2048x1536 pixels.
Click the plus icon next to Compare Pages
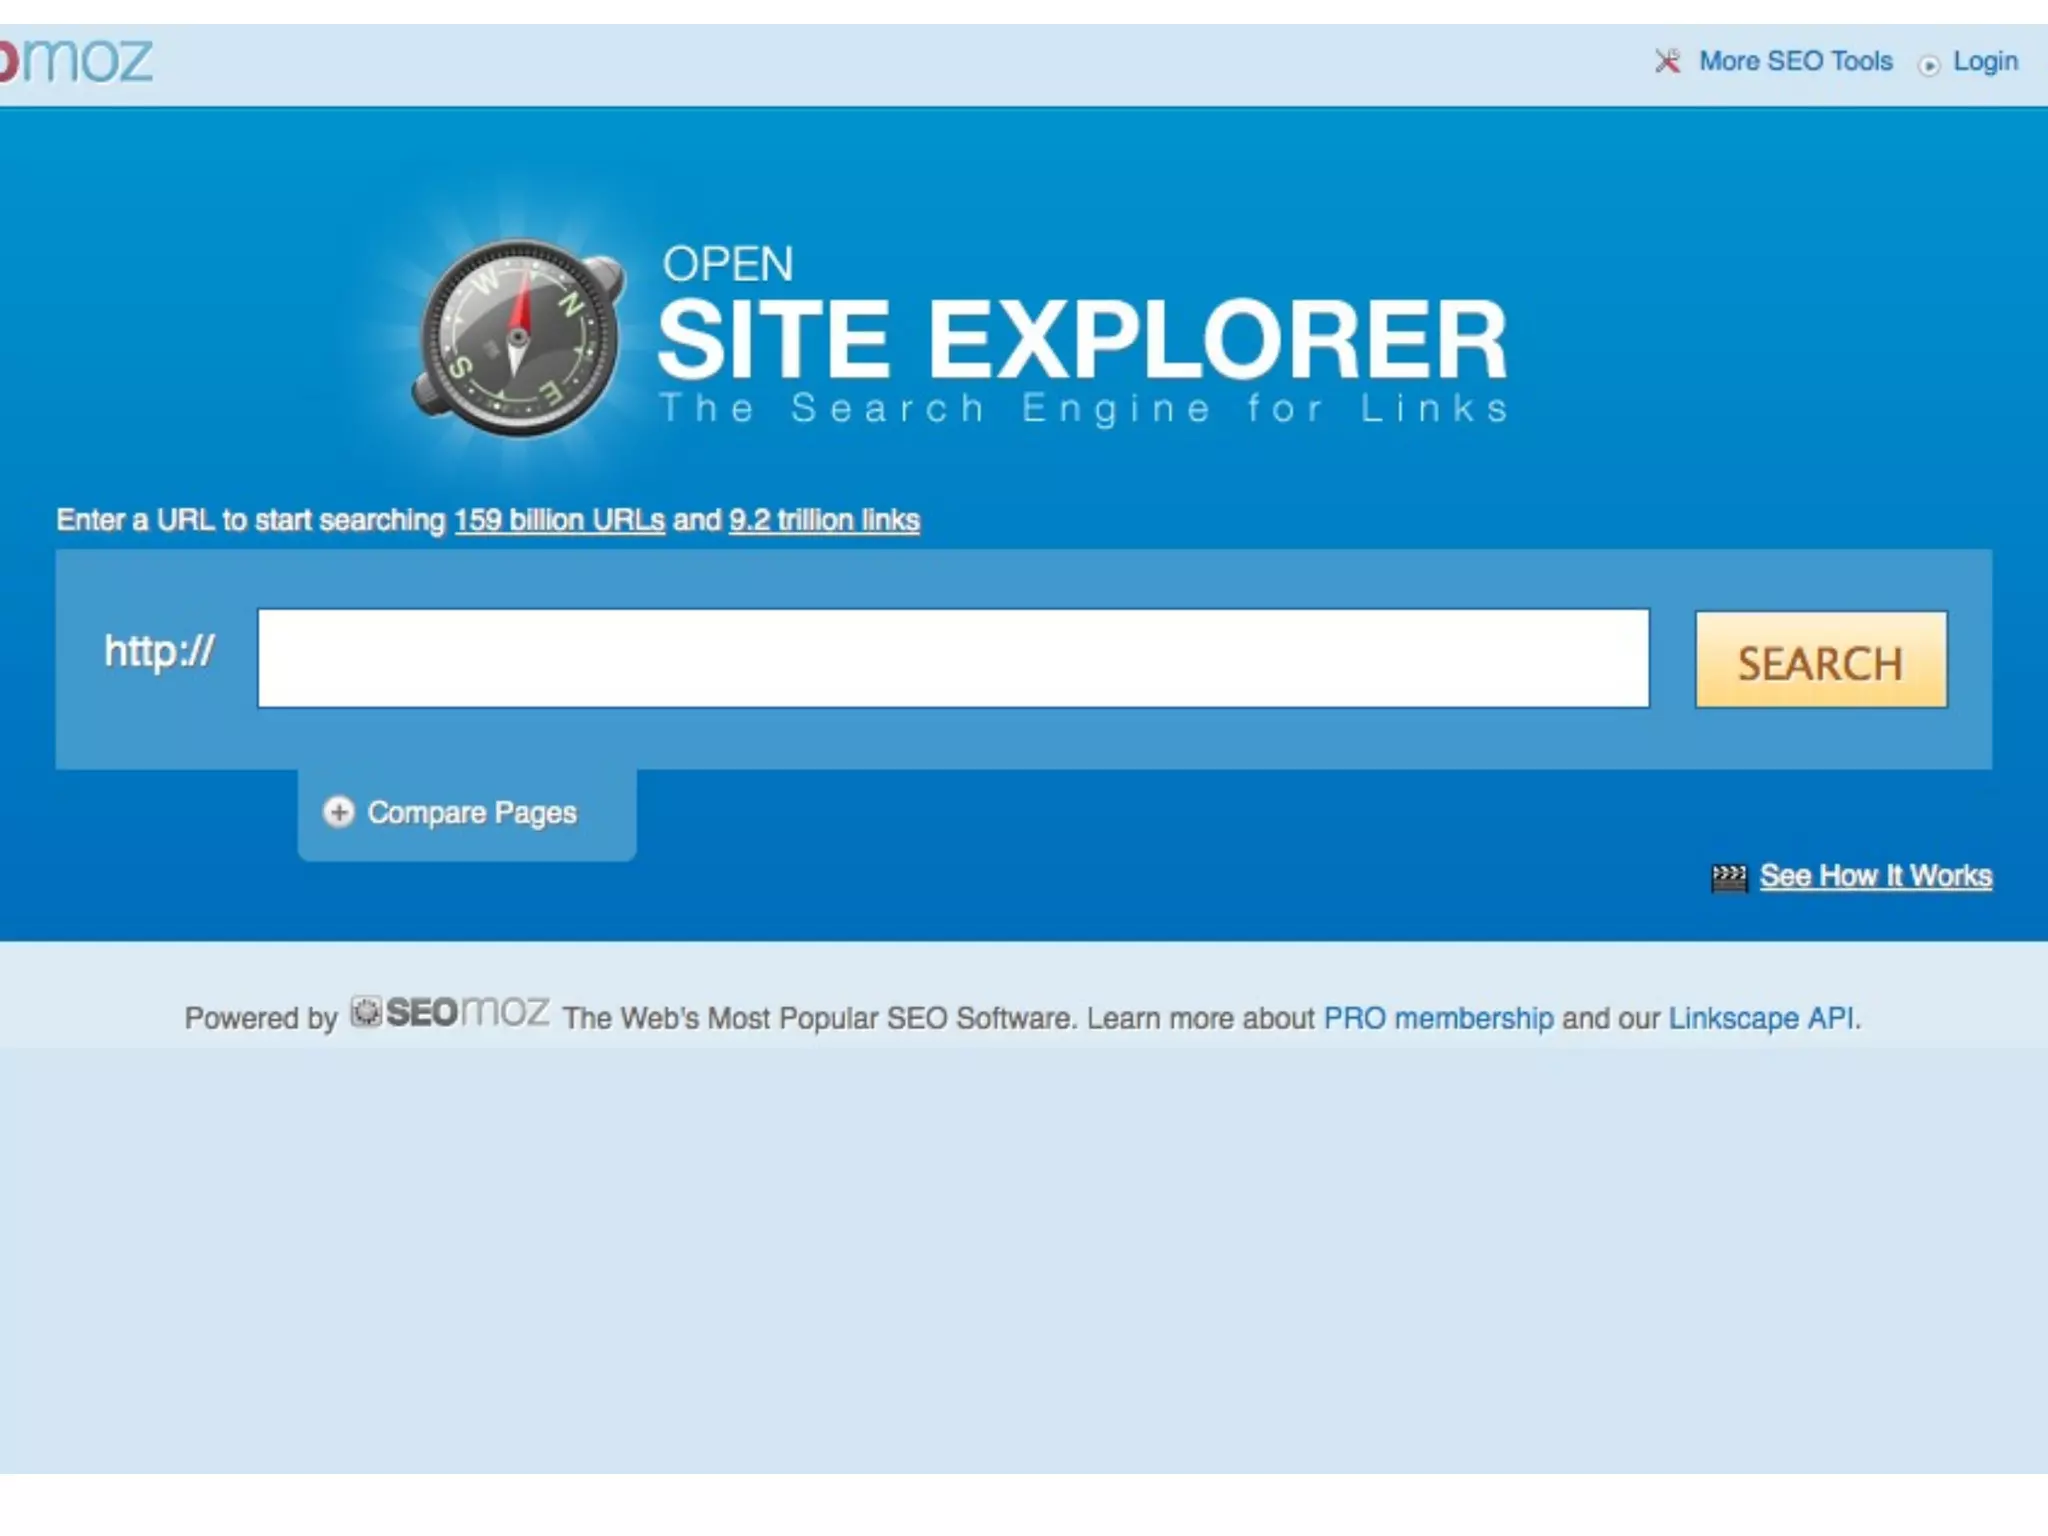339,812
